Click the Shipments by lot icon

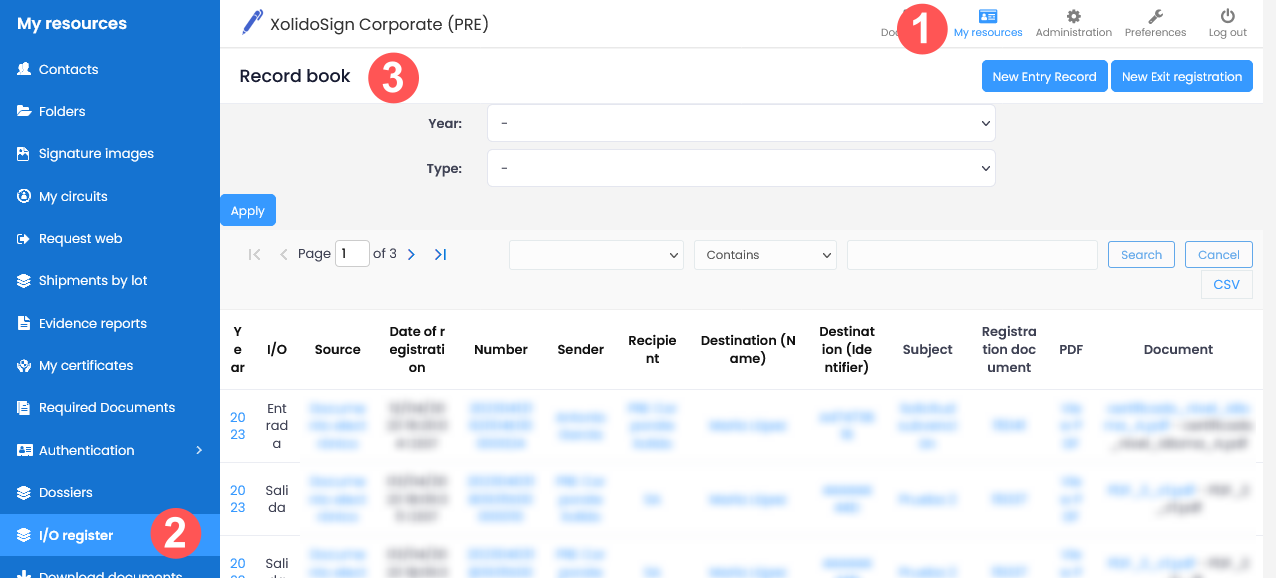24,281
